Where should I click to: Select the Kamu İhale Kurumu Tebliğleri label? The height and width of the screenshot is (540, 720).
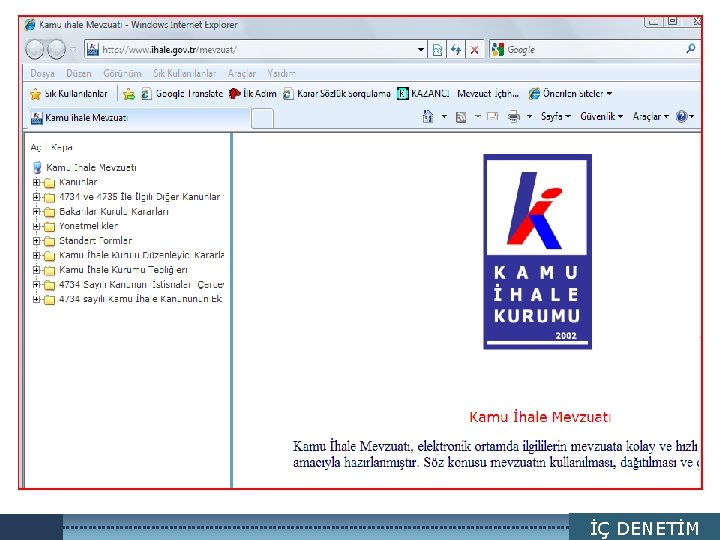[x=124, y=270]
